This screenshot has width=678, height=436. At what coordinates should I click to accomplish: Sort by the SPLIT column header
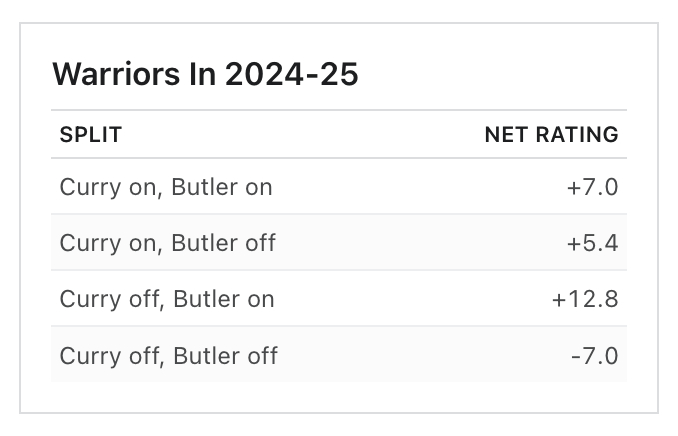coord(91,134)
